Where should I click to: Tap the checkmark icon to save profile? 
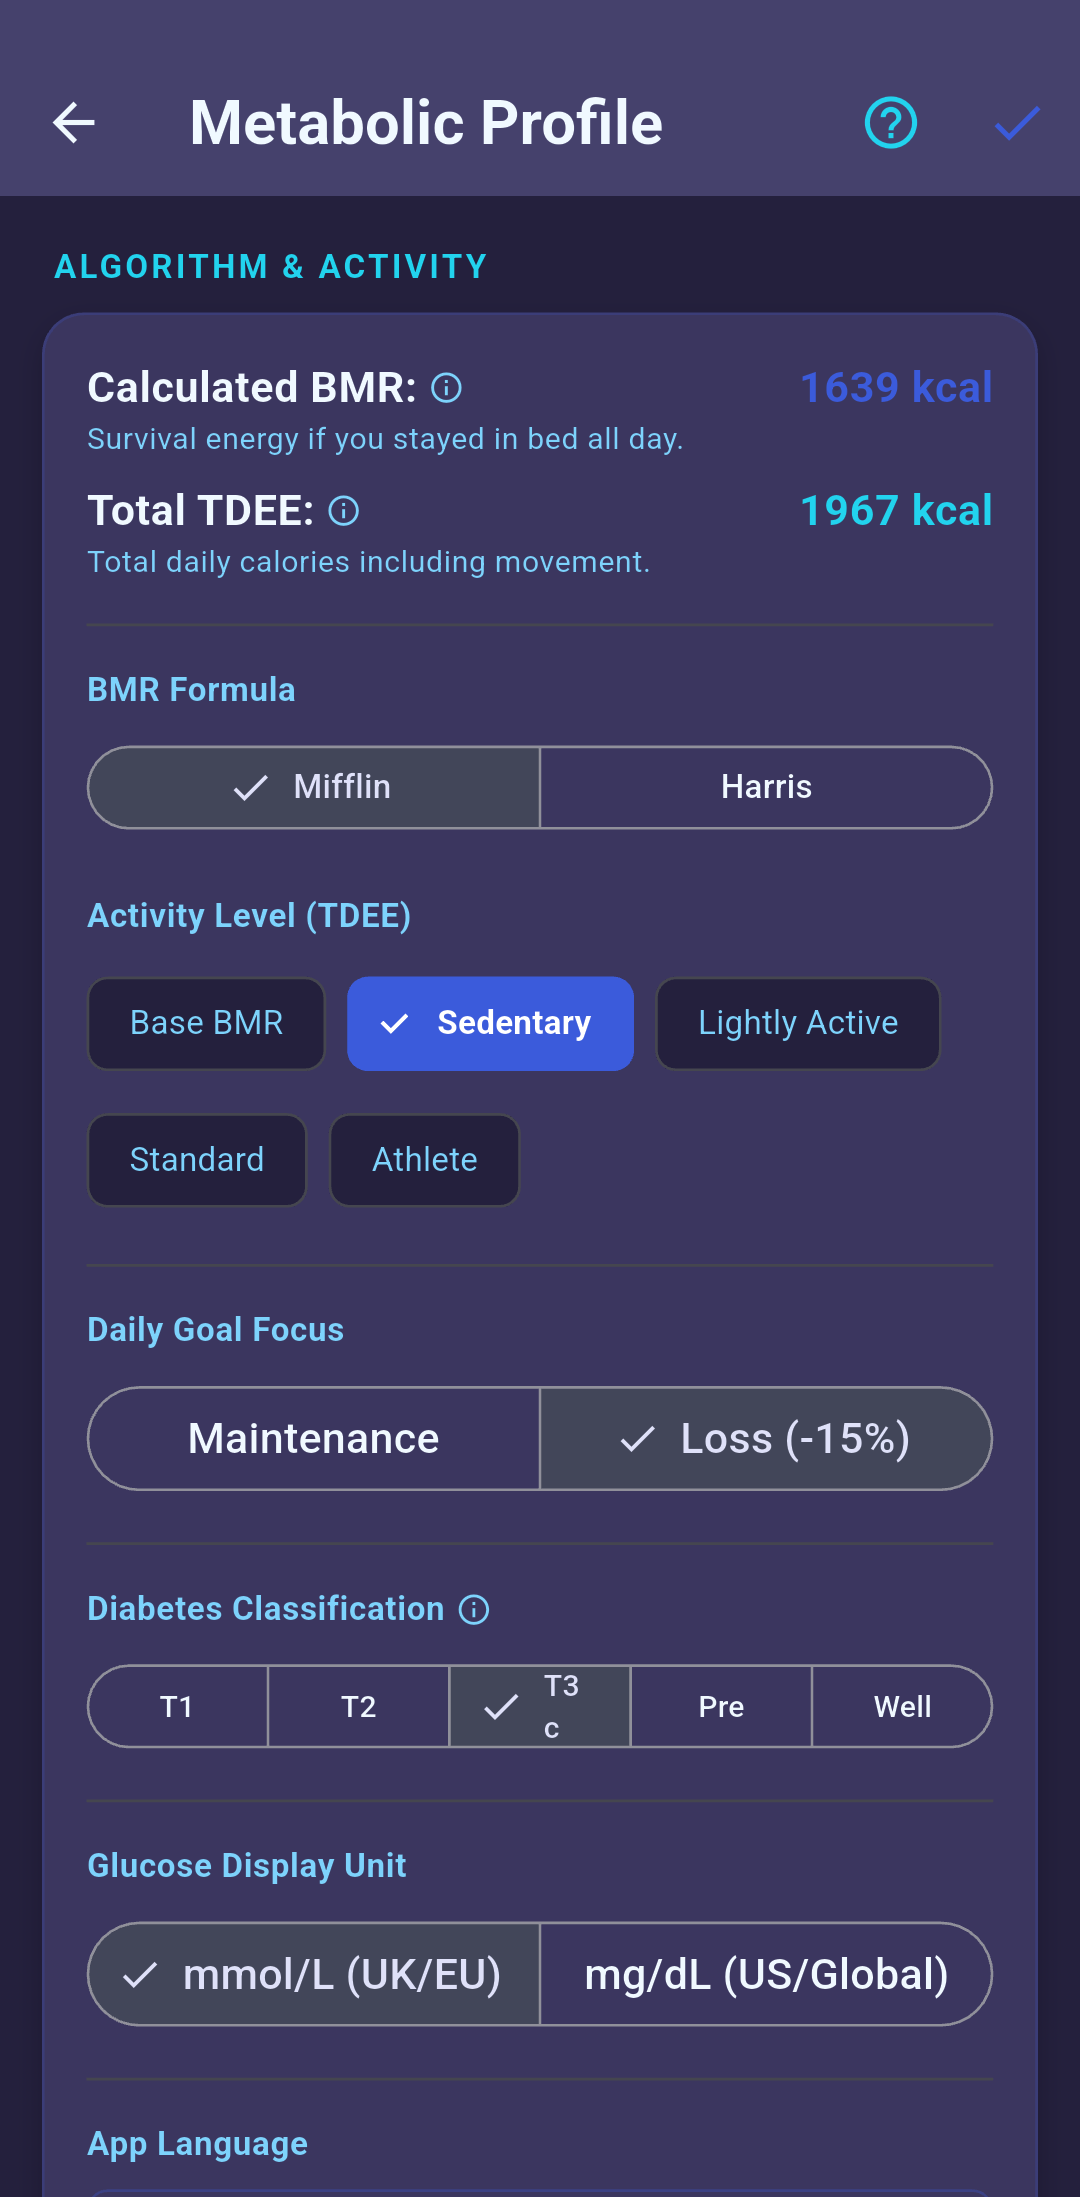[x=1017, y=123]
